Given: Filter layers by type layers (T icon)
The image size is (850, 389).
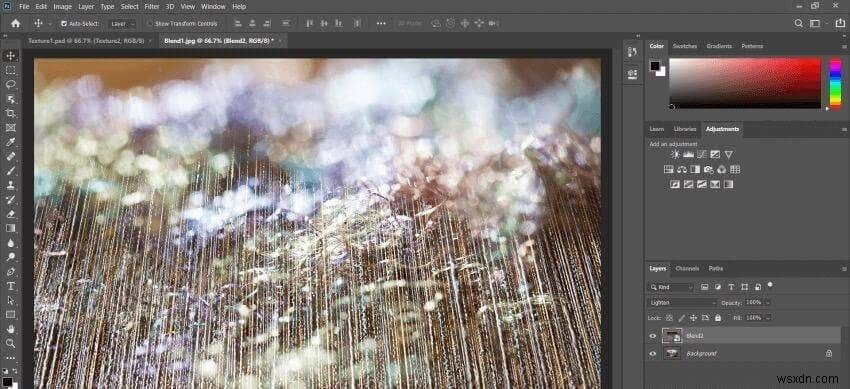Looking at the screenshot, I should [x=731, y=287].
